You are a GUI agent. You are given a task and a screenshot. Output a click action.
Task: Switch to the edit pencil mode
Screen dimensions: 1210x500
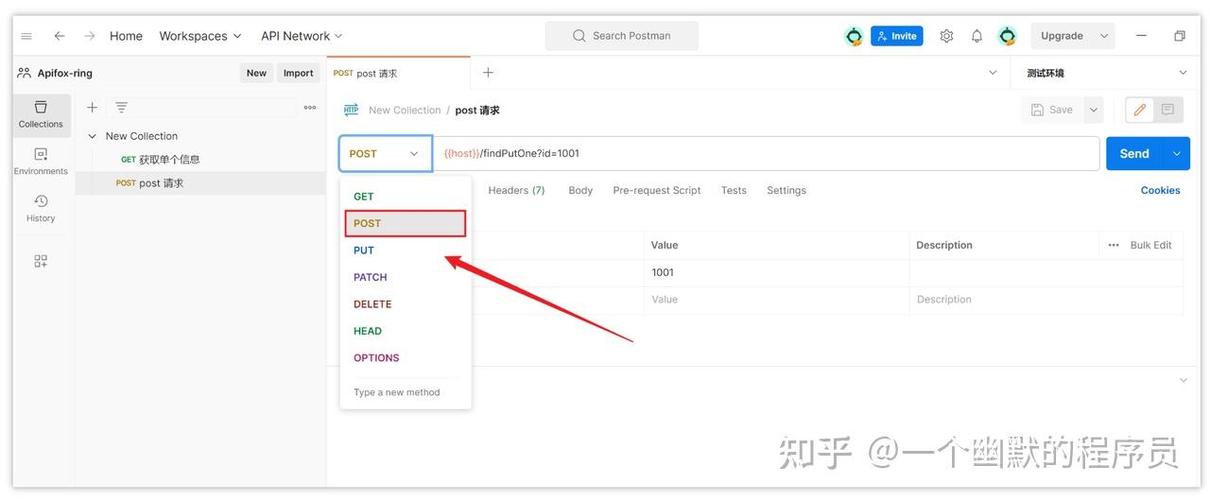[x=1139, y=110]
